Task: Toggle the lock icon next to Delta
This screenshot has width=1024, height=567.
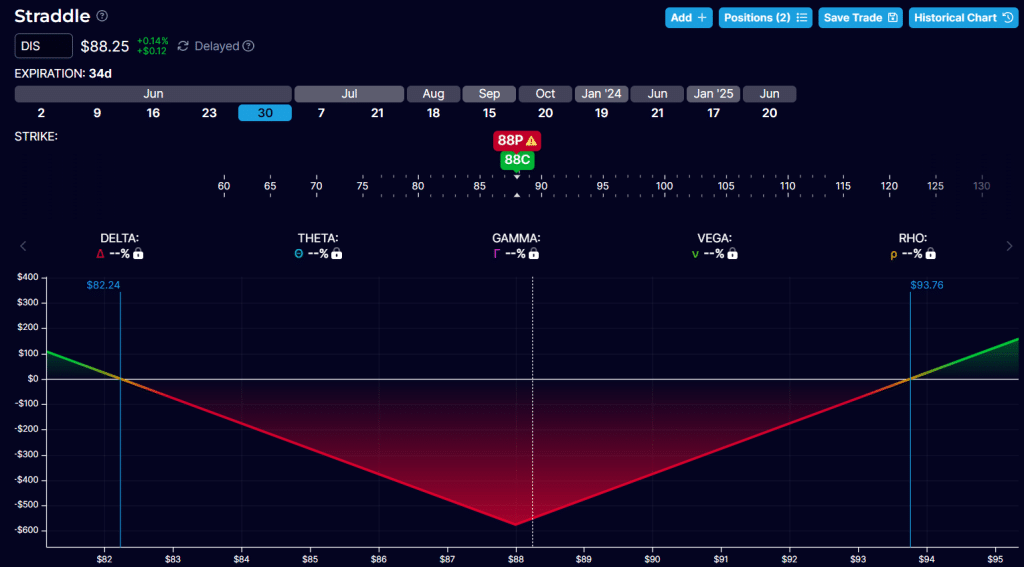Action: [138, 254]
